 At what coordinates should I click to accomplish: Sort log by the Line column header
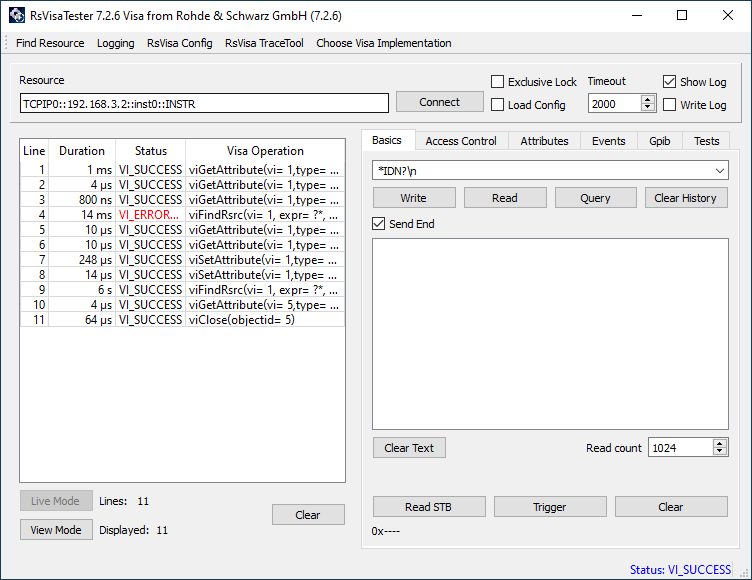pos(34,151)
